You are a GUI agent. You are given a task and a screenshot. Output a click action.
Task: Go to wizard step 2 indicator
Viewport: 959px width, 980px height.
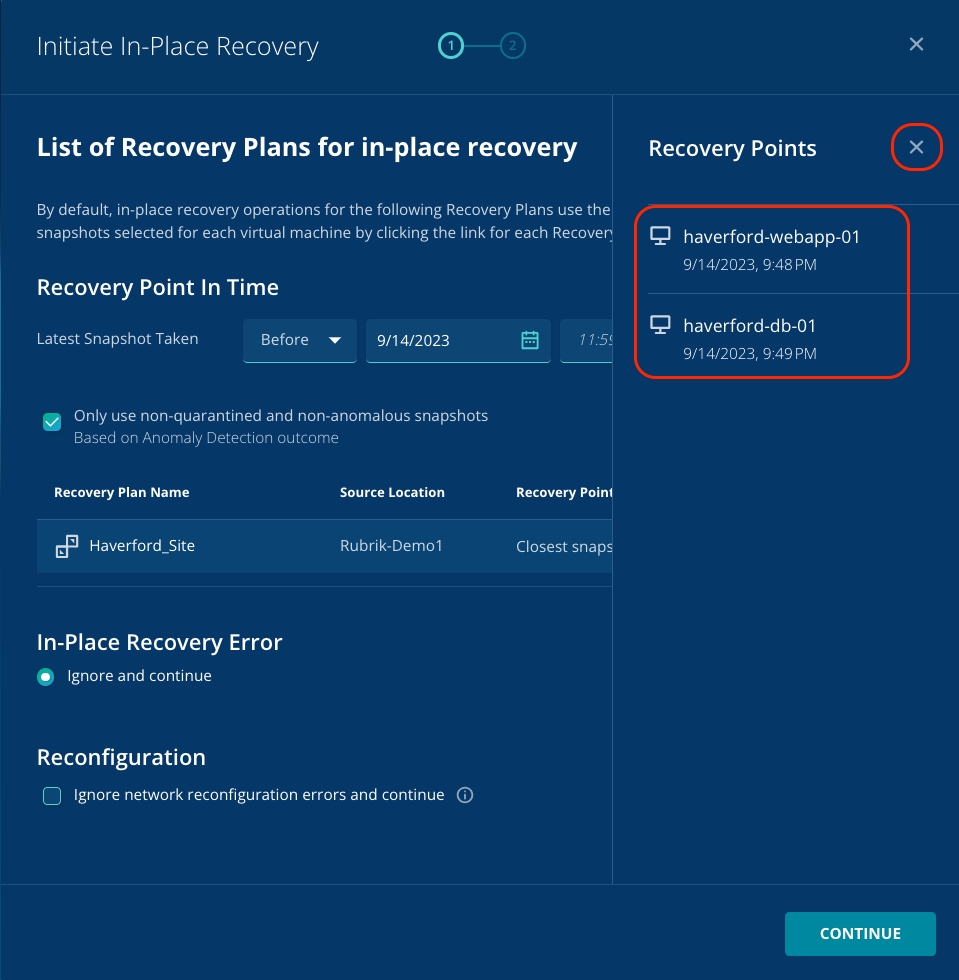pyautogui.click(x=513, y=45)
